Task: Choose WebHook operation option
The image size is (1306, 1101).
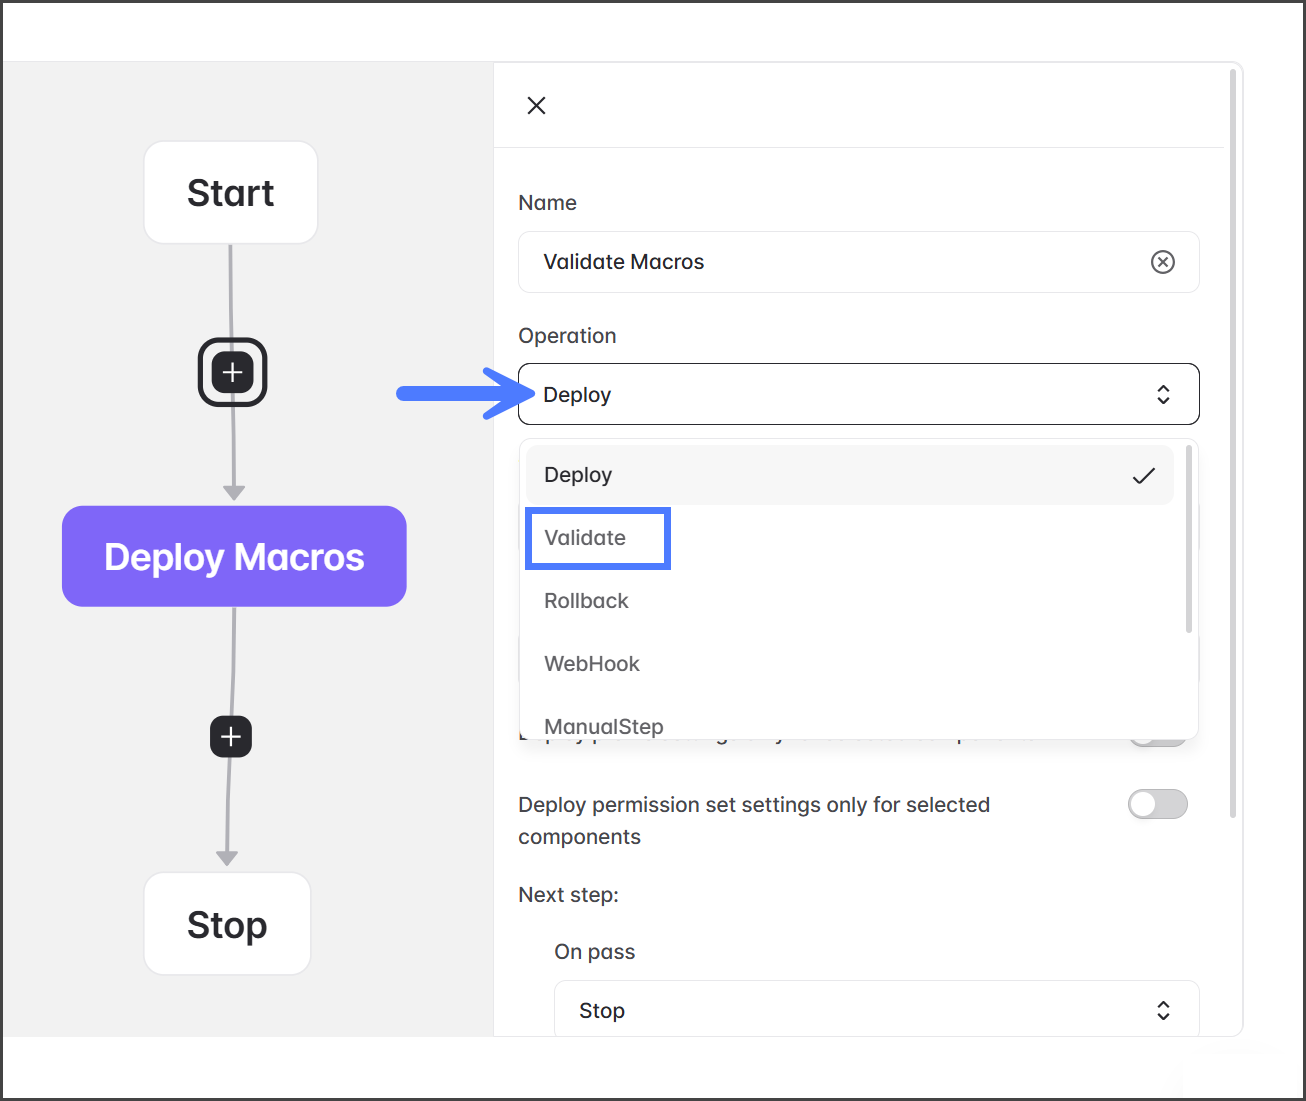Action: (592, 664)
